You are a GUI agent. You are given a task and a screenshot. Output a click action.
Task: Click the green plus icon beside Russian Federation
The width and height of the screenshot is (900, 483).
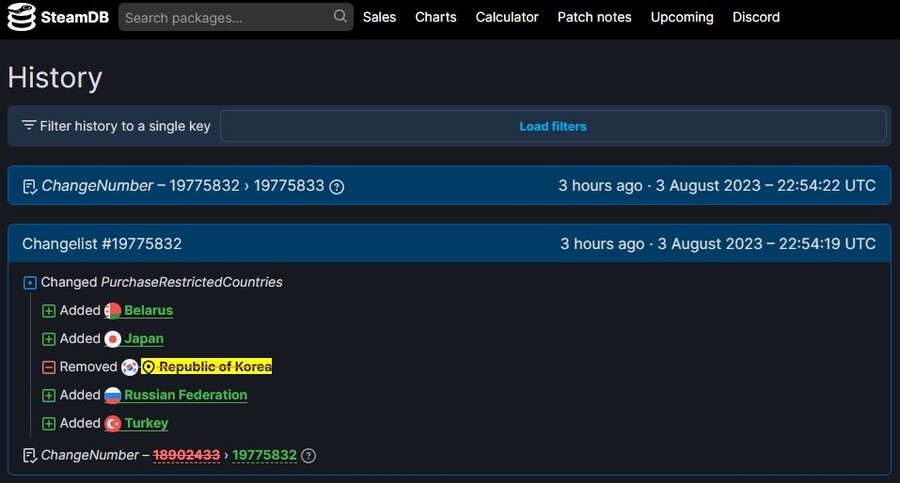point(49,395)
